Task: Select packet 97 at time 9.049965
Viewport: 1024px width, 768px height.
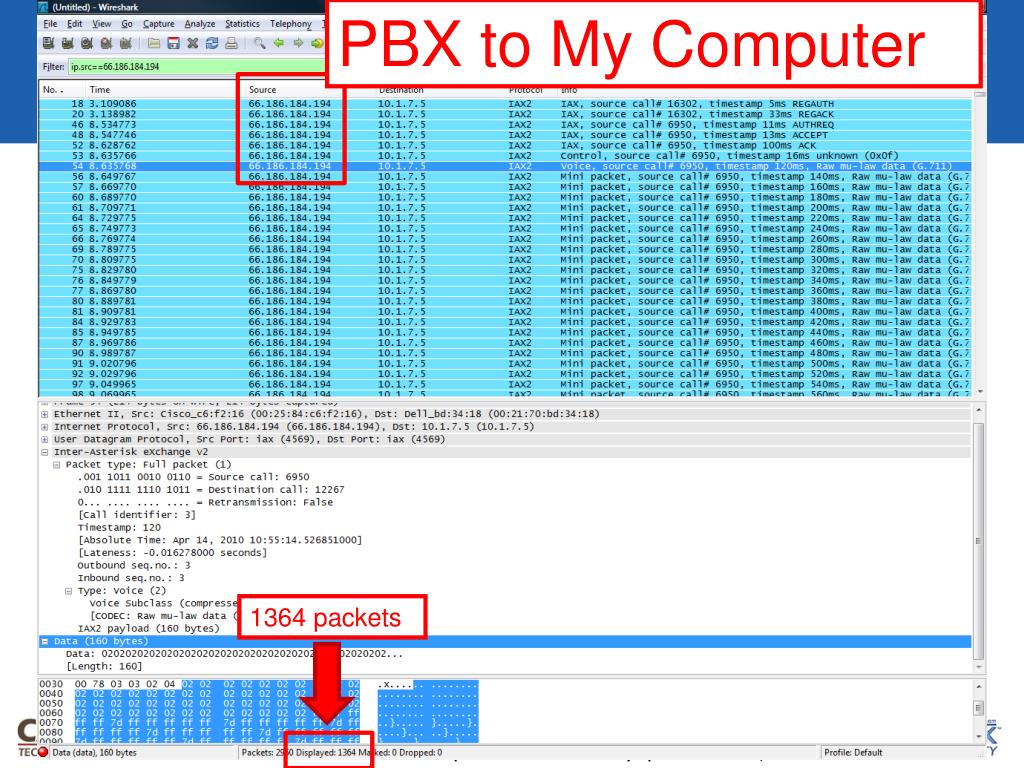Action: pos(505,385)
